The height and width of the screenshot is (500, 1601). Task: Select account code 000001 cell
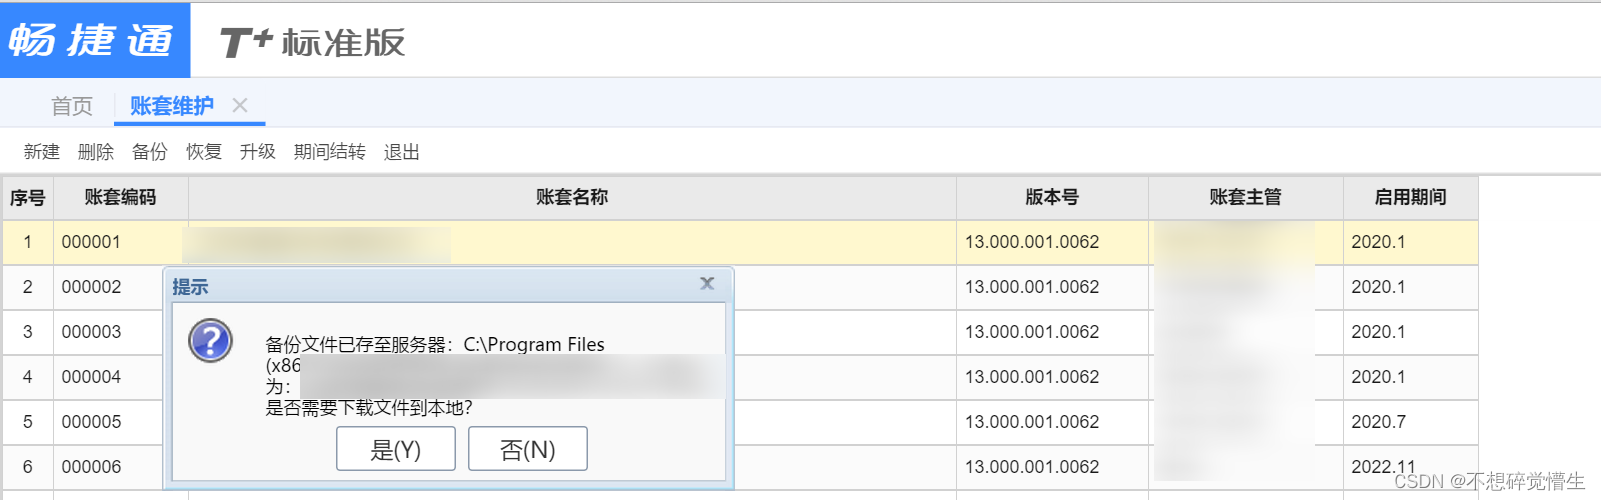point(121,242)
